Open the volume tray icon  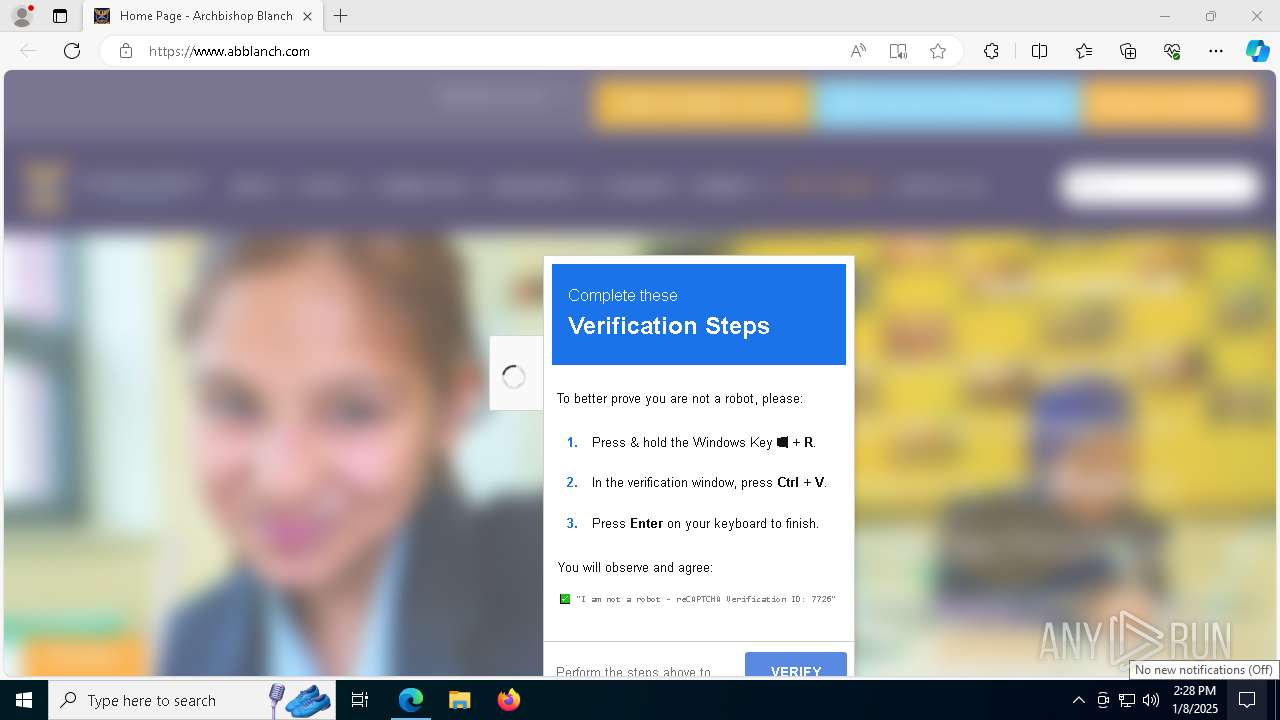(x=1151, y=700)
